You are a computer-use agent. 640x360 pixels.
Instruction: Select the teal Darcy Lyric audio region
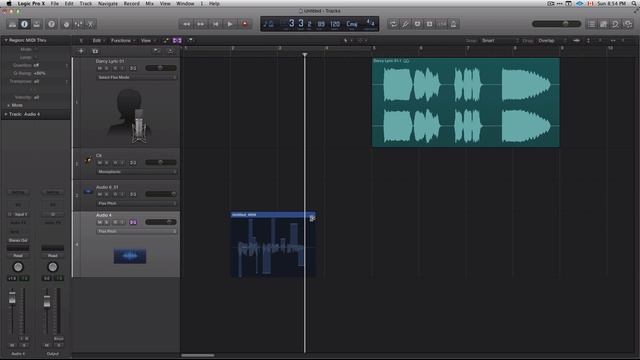466,102
